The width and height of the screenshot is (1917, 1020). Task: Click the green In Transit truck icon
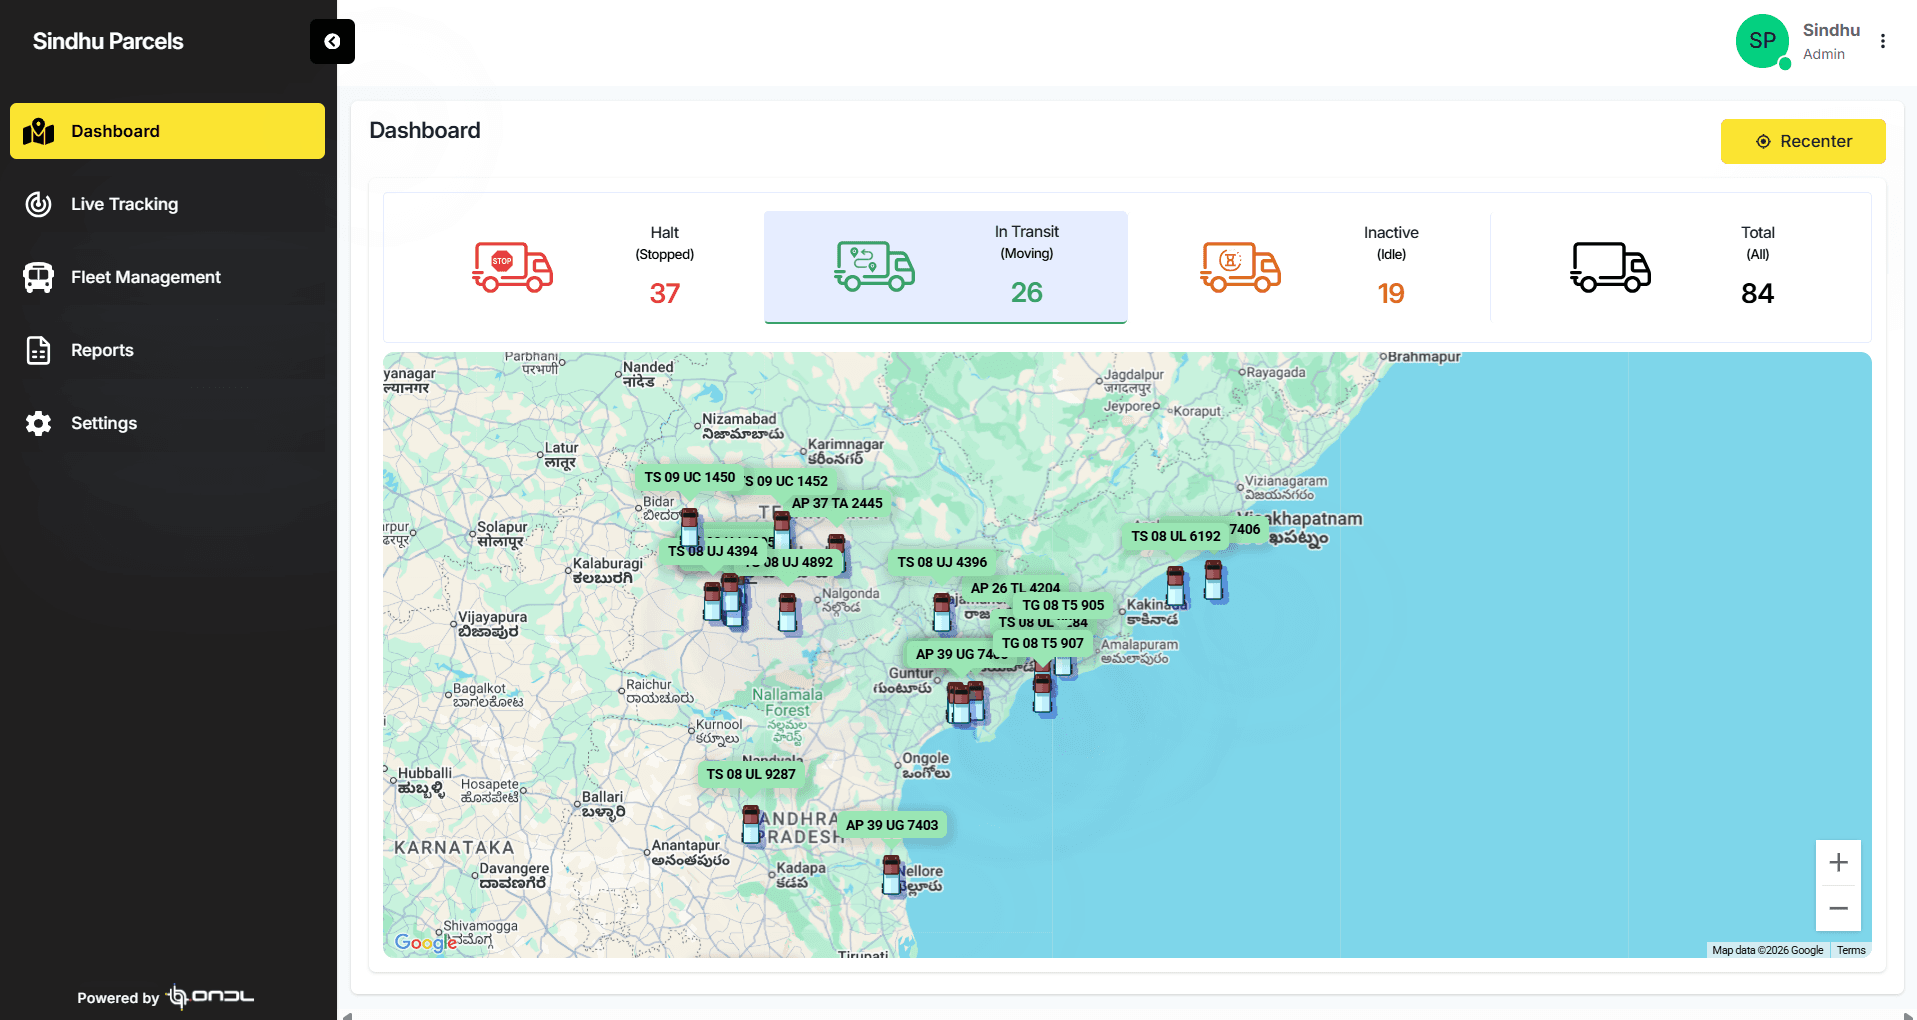874,266
